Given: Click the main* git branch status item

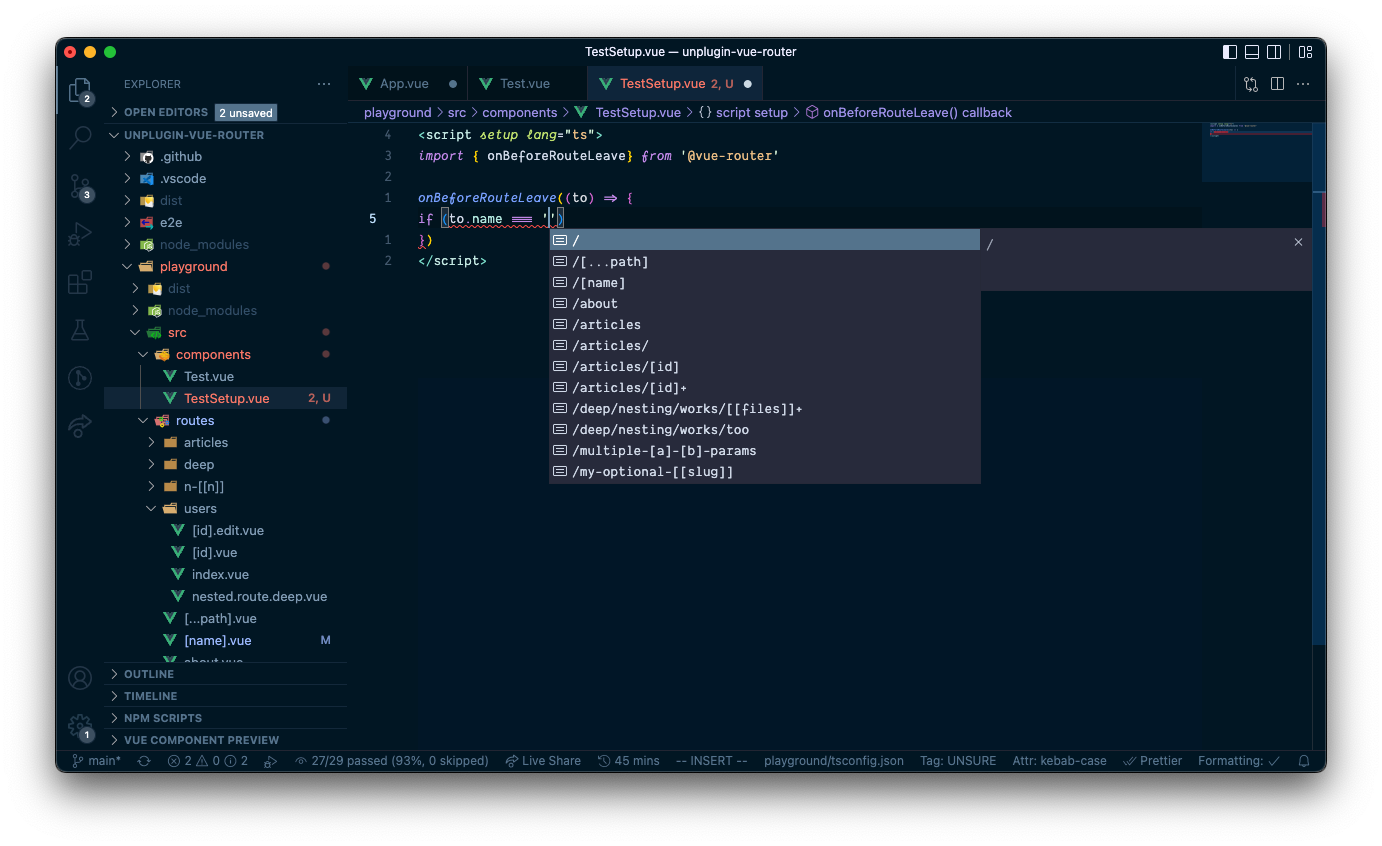Looking at the screenshot, I should tap(96, 761).
